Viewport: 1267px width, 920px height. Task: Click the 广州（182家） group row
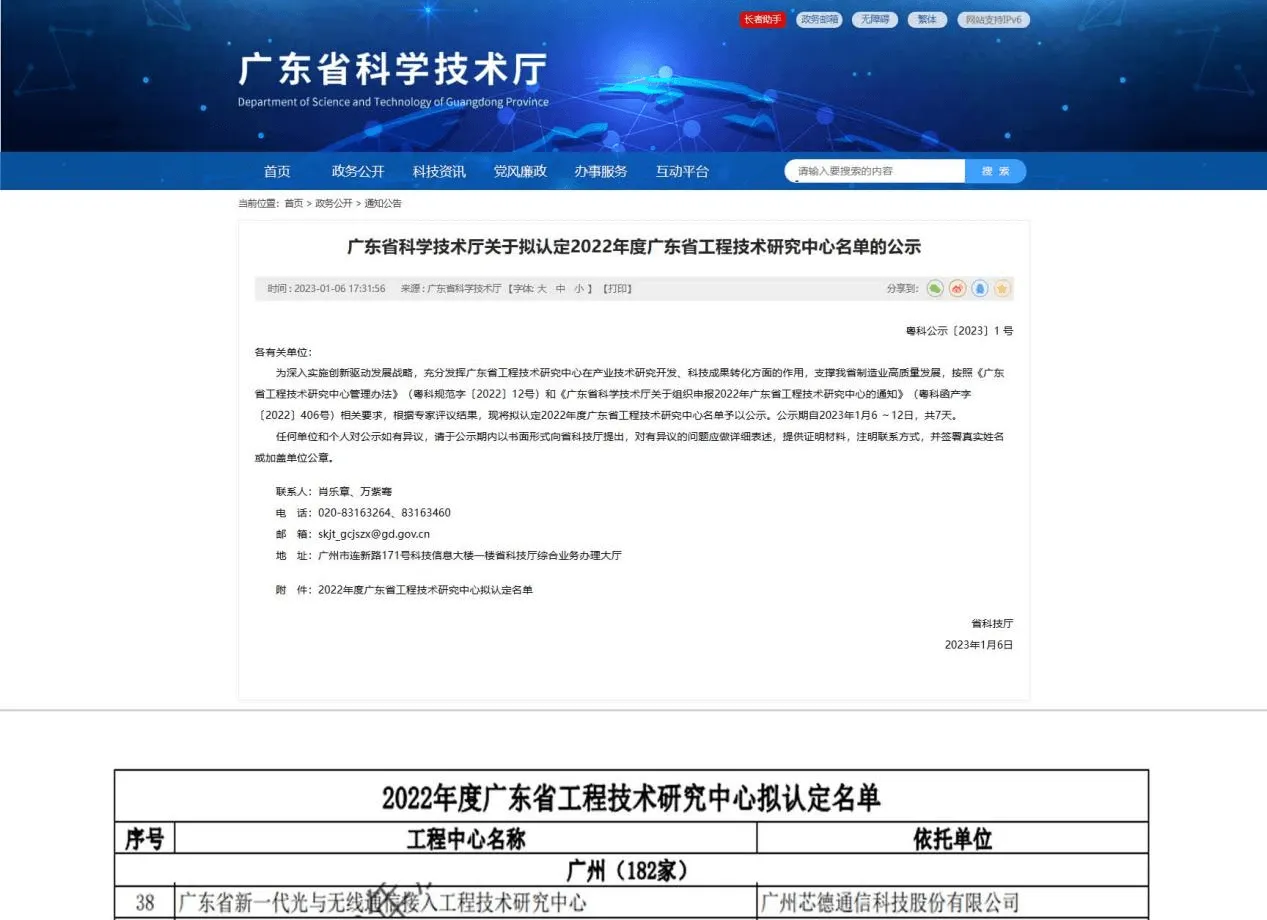[631, 871]
